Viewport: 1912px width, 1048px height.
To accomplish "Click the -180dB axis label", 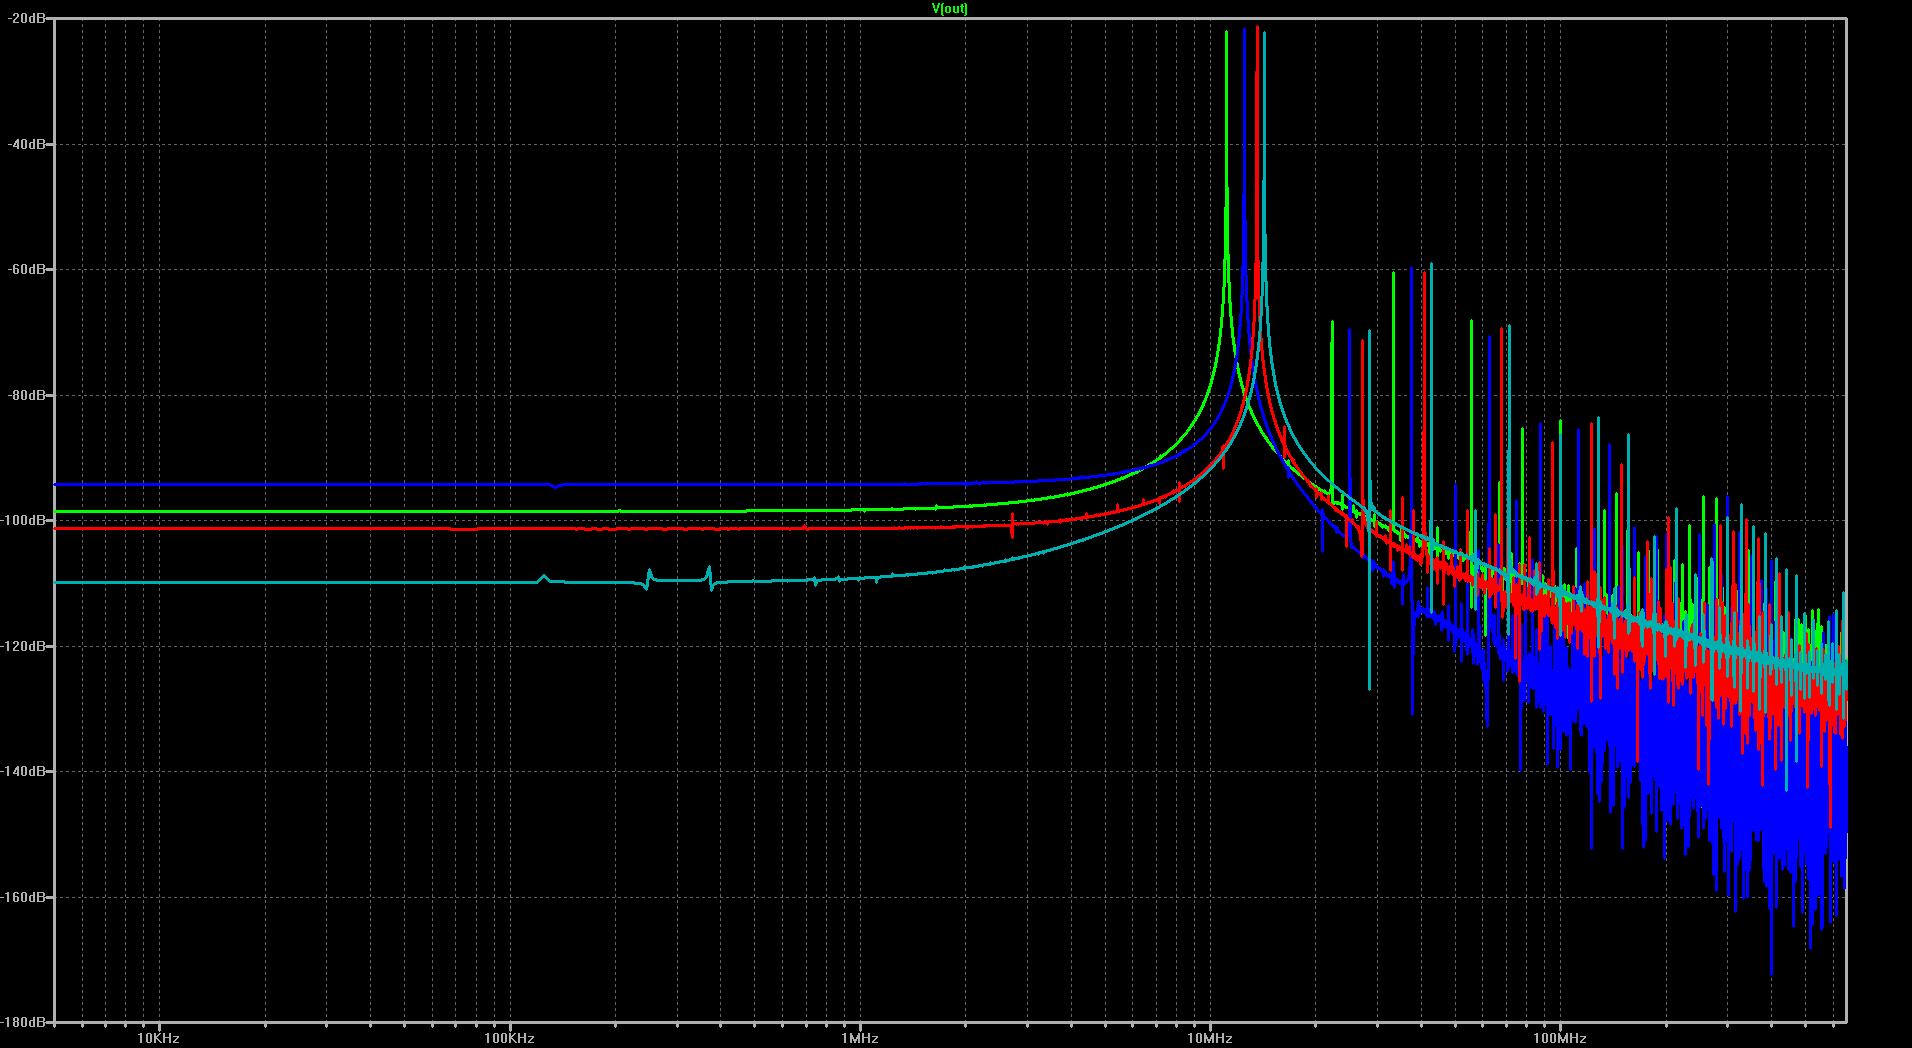I will [x=25, y=1022].
